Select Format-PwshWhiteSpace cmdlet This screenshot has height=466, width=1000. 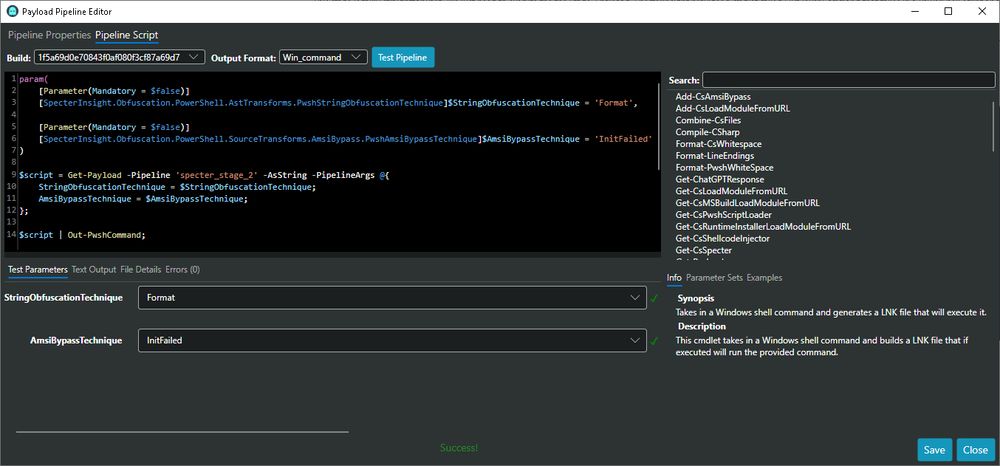[x=724, y=168]
